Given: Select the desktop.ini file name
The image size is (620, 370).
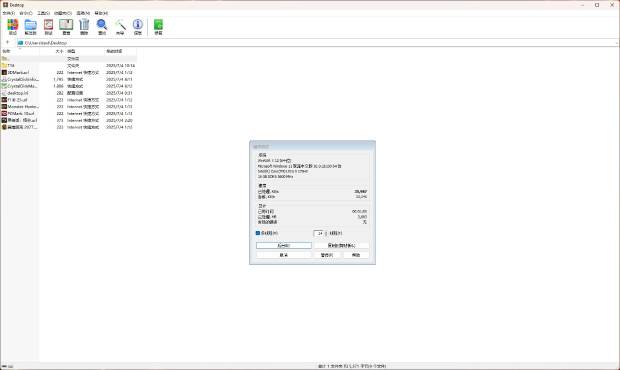Looking at the screenshot, I should click(x=18, y=93).
